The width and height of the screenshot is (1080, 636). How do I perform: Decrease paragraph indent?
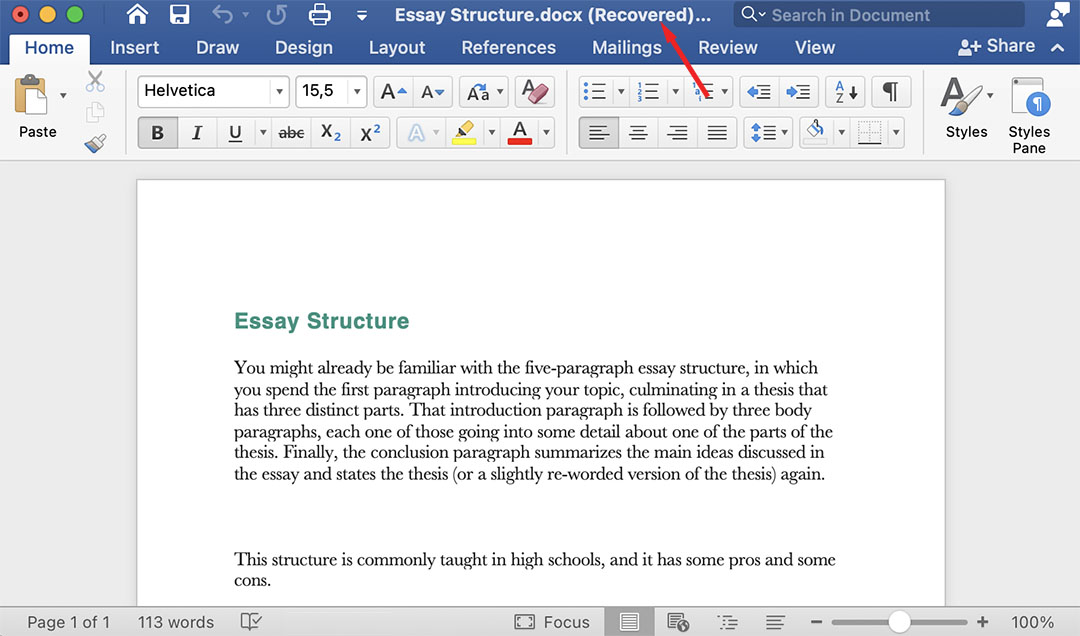coord(759,92)
